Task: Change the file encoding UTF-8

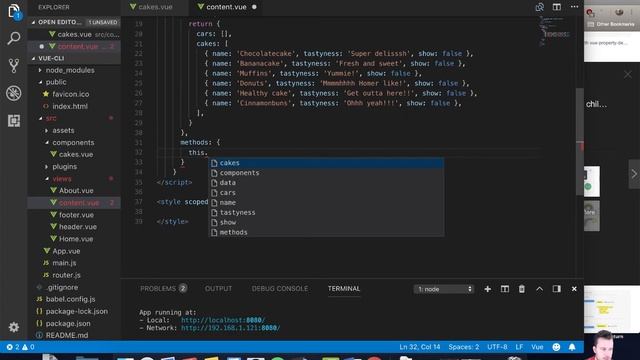Action: [x=497, y=347]
